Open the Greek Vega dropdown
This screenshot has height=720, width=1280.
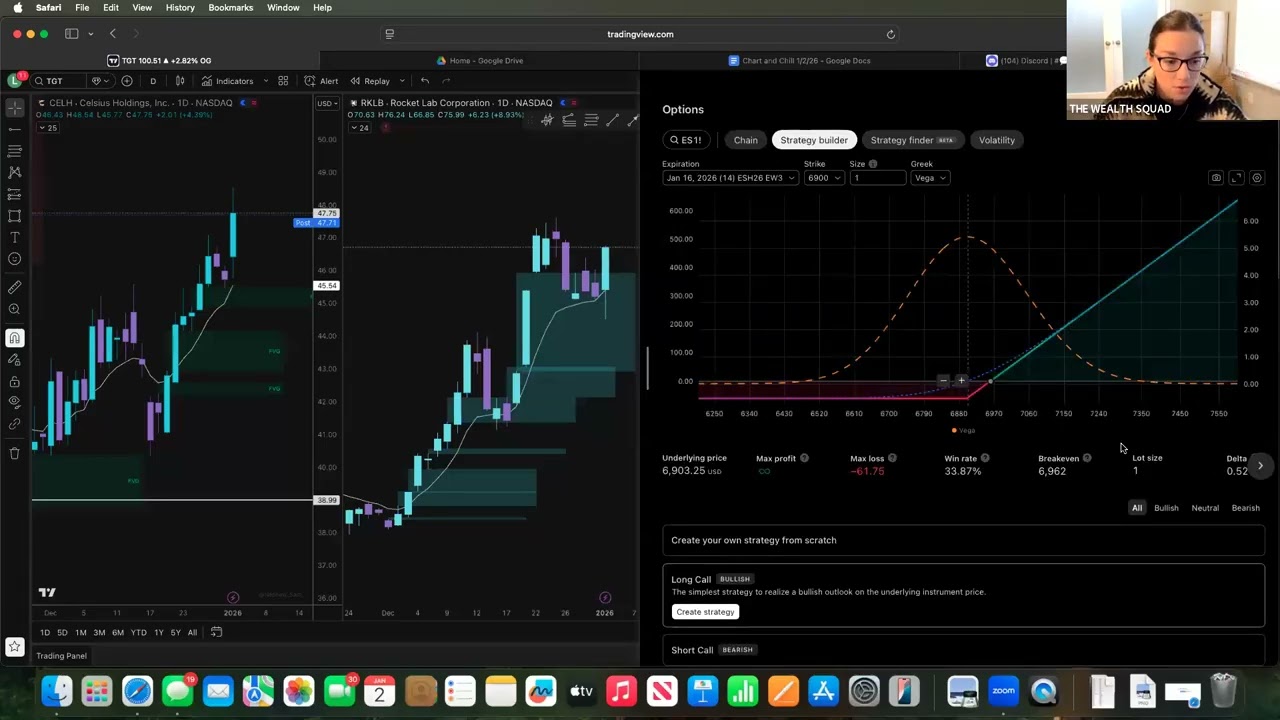point(930,178)
